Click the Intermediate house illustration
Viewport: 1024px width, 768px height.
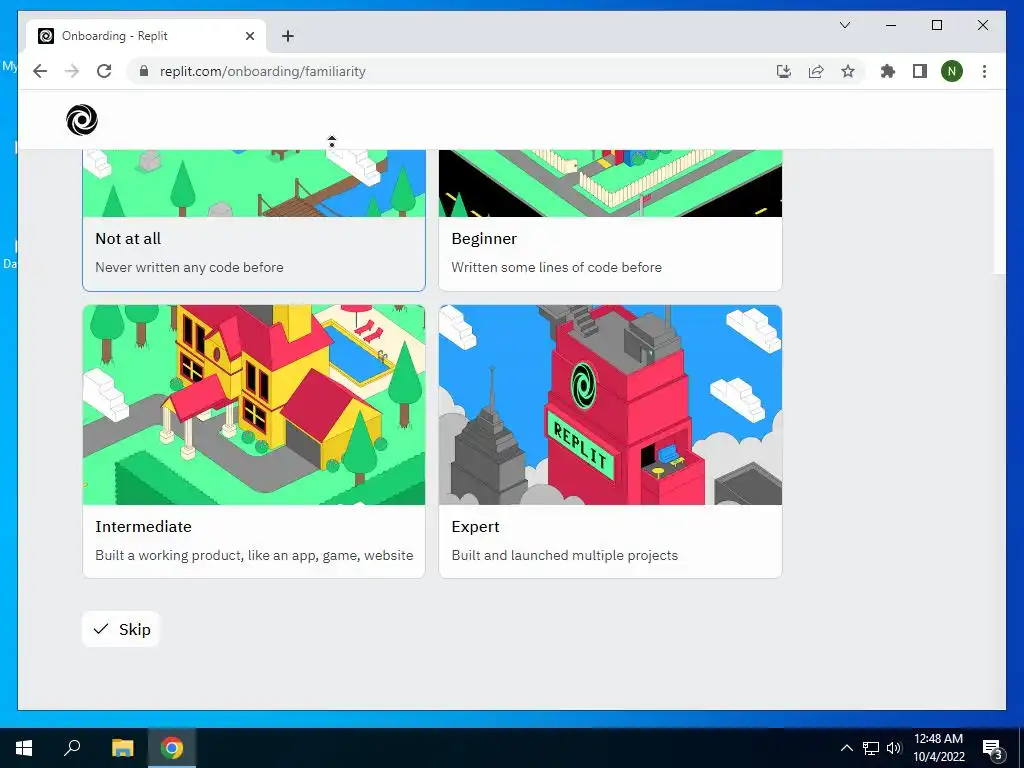[254, 405]
